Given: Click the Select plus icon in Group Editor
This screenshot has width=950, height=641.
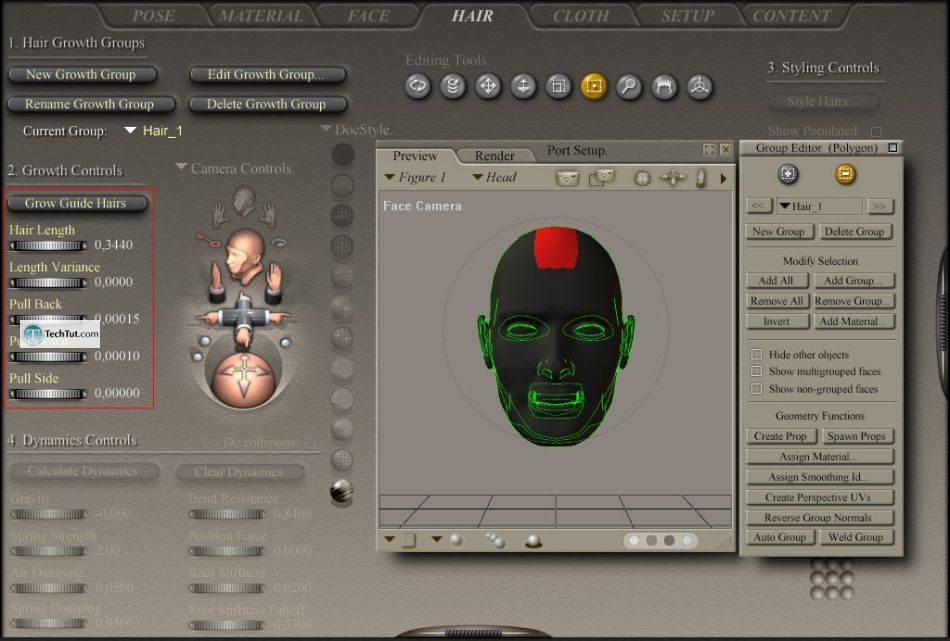Looking at the screenshot, I should pyautogui.click(x=787, y=174).
